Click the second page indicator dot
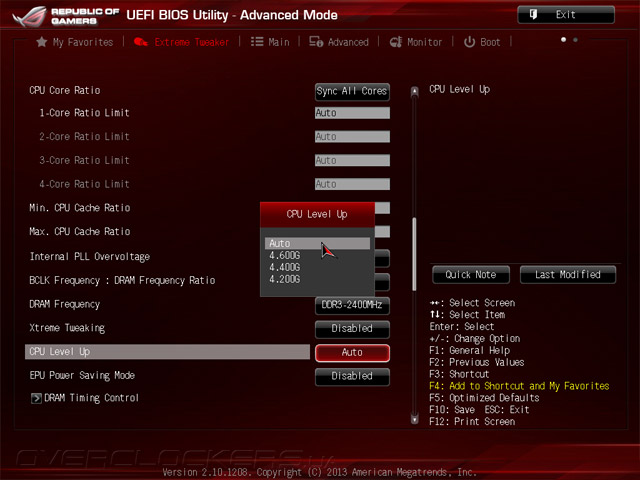The width and height of the screenshot is (640, 480). click(x=575, y=40)
